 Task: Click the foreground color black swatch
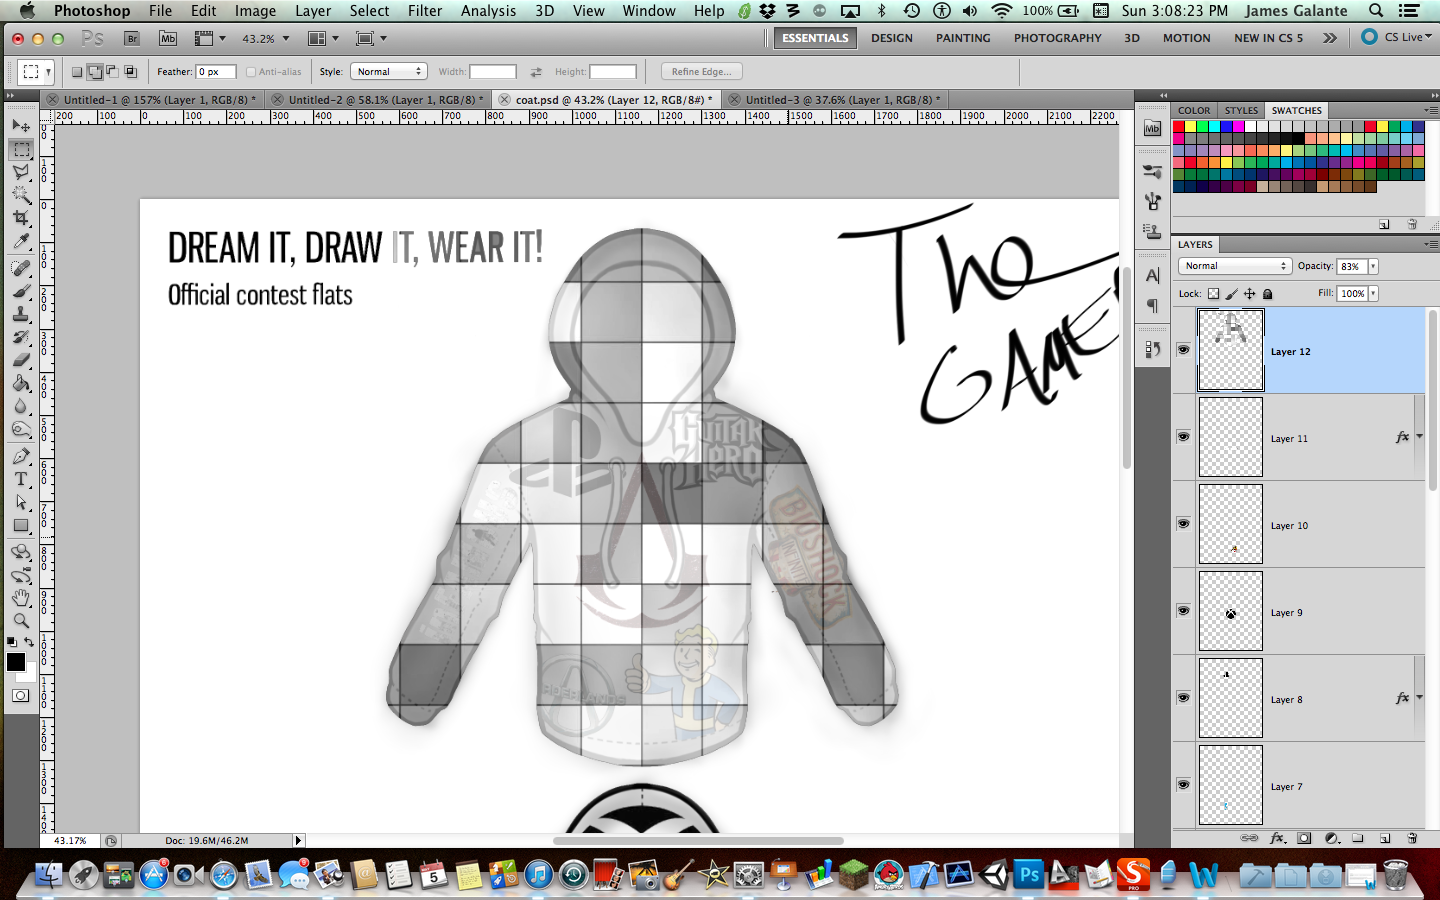pyautogui.click(x=16, y=662)
